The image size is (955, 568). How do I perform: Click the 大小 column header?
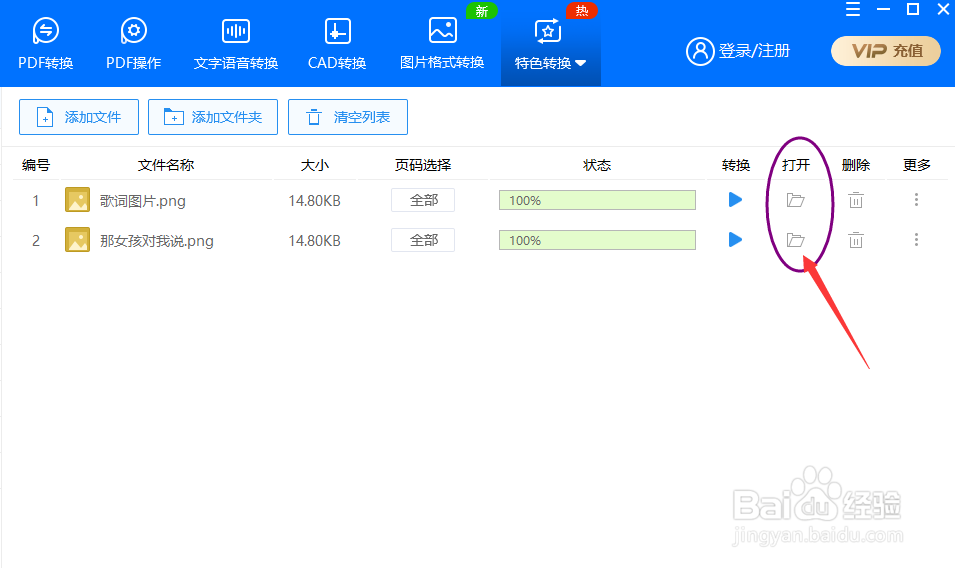click(314, 165)
